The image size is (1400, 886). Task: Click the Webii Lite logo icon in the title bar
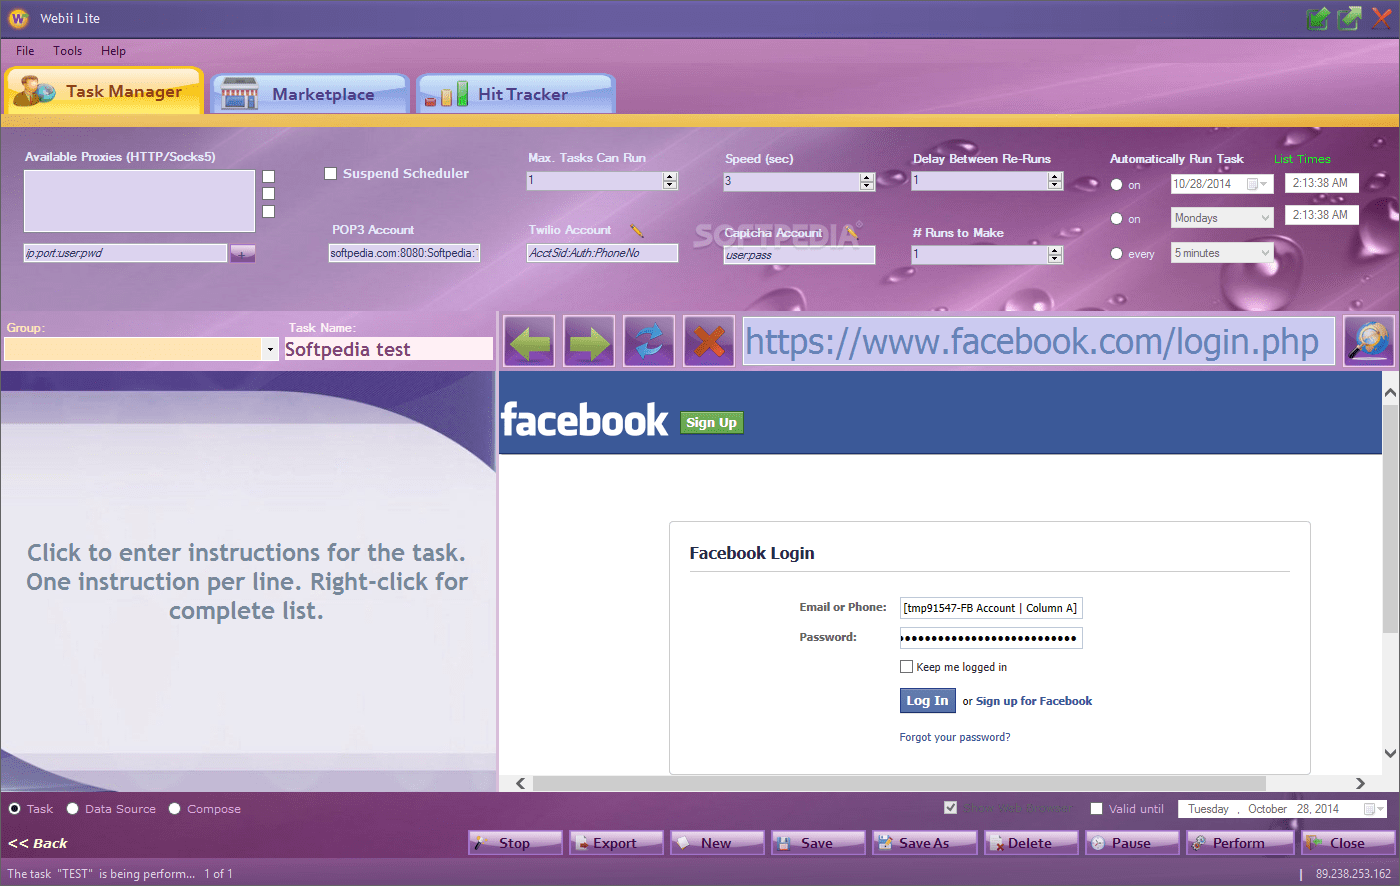click(18, 18)
